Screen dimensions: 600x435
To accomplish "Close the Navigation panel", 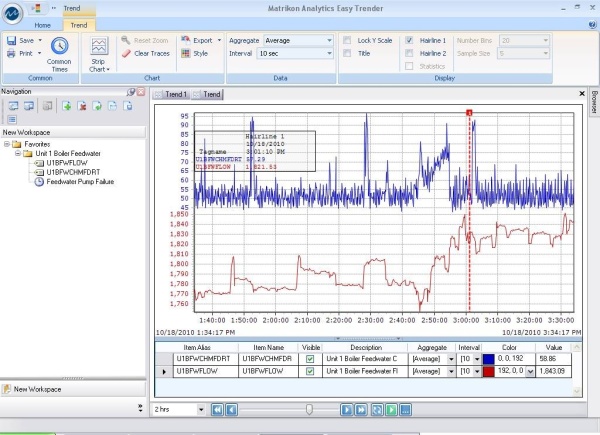I will [x=141, y=92].
